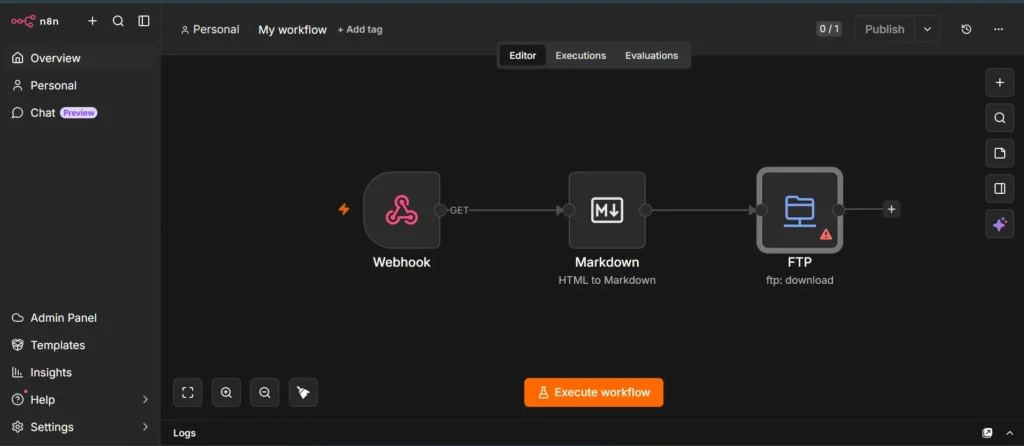Expand the Settings menu
This screenshot has height=446, width=1024.
(80, 427)
